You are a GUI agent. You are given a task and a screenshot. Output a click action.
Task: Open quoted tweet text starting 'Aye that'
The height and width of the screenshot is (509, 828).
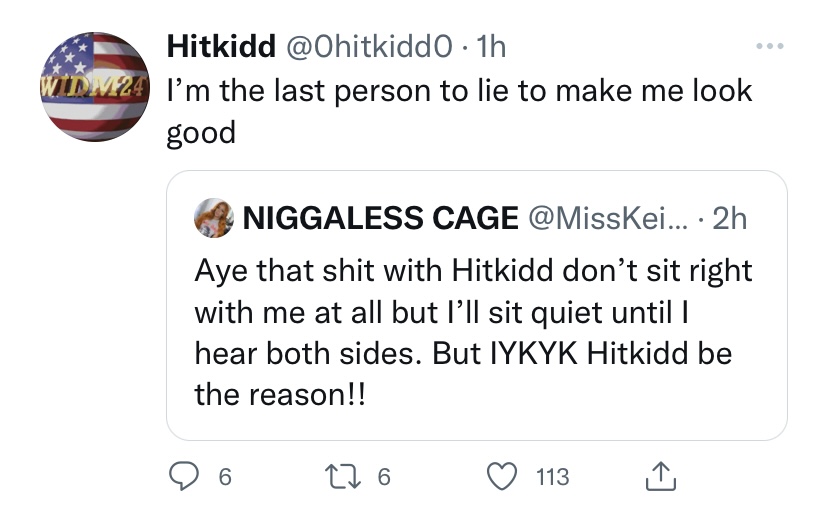pyautogui.click(x=474, y=333)
